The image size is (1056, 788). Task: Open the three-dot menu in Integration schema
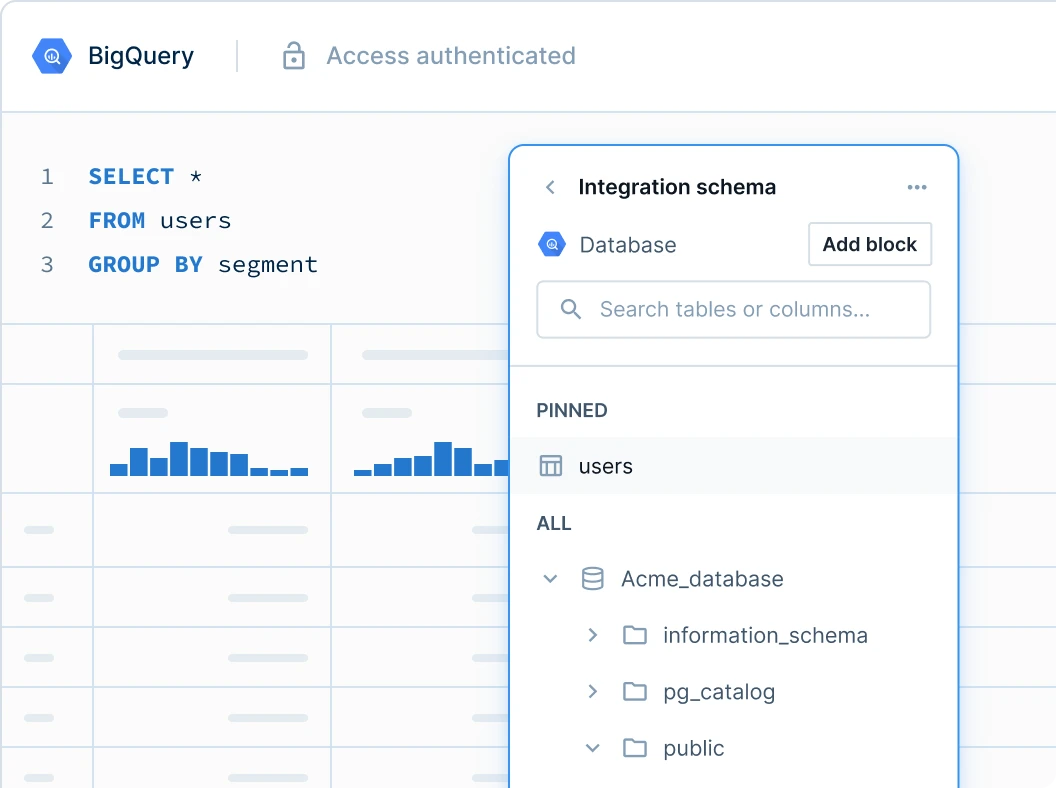click(x=917, y=187)
